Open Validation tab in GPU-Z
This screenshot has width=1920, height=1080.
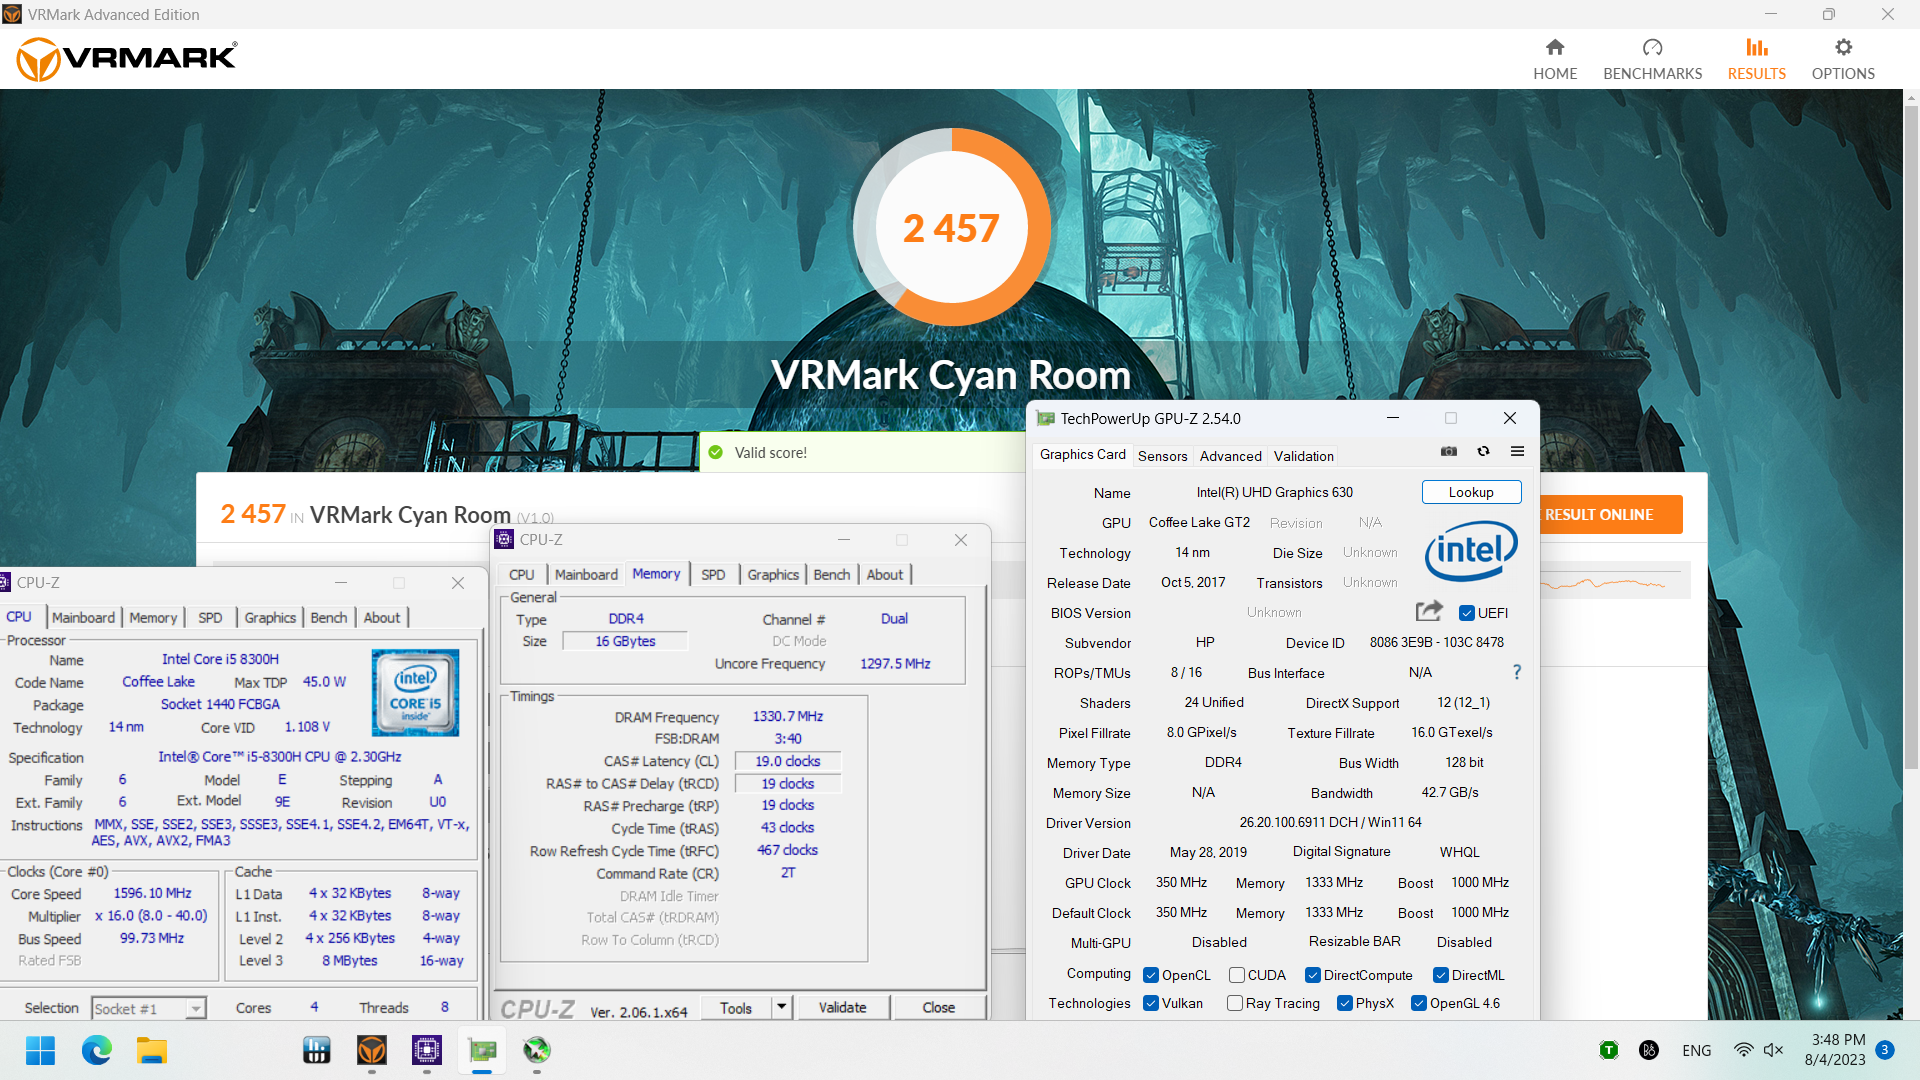(1304, 456)
